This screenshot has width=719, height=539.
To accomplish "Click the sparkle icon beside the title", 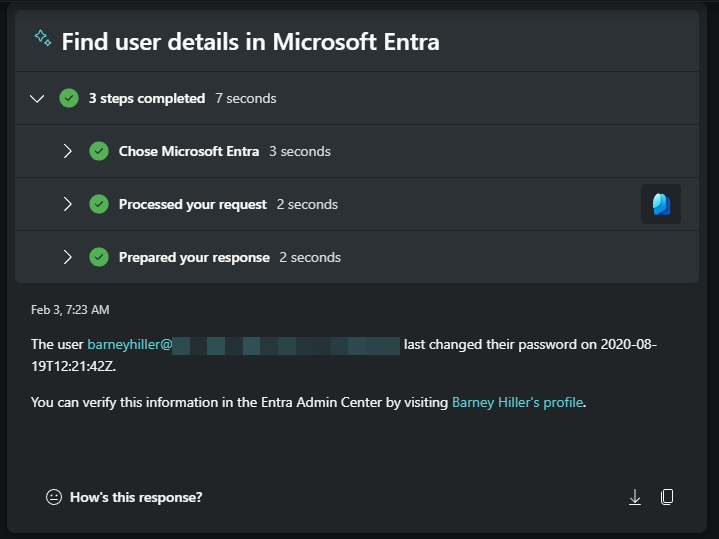I will coord(43,38).
